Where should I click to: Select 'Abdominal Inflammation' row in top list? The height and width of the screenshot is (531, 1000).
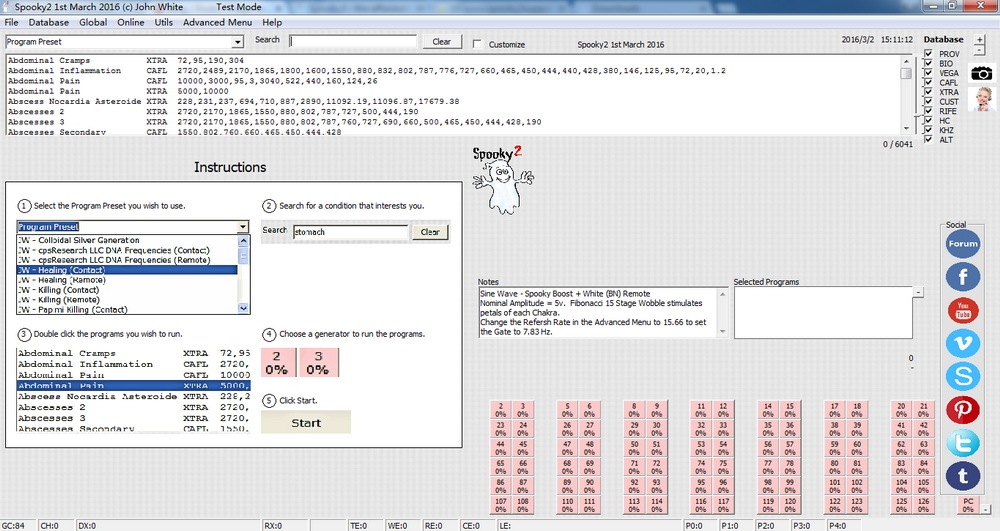point(453,71)
